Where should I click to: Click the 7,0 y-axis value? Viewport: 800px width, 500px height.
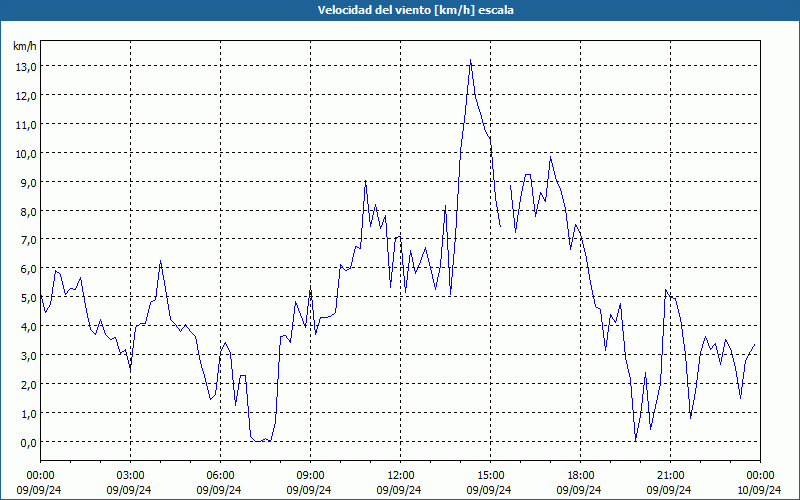29,240
